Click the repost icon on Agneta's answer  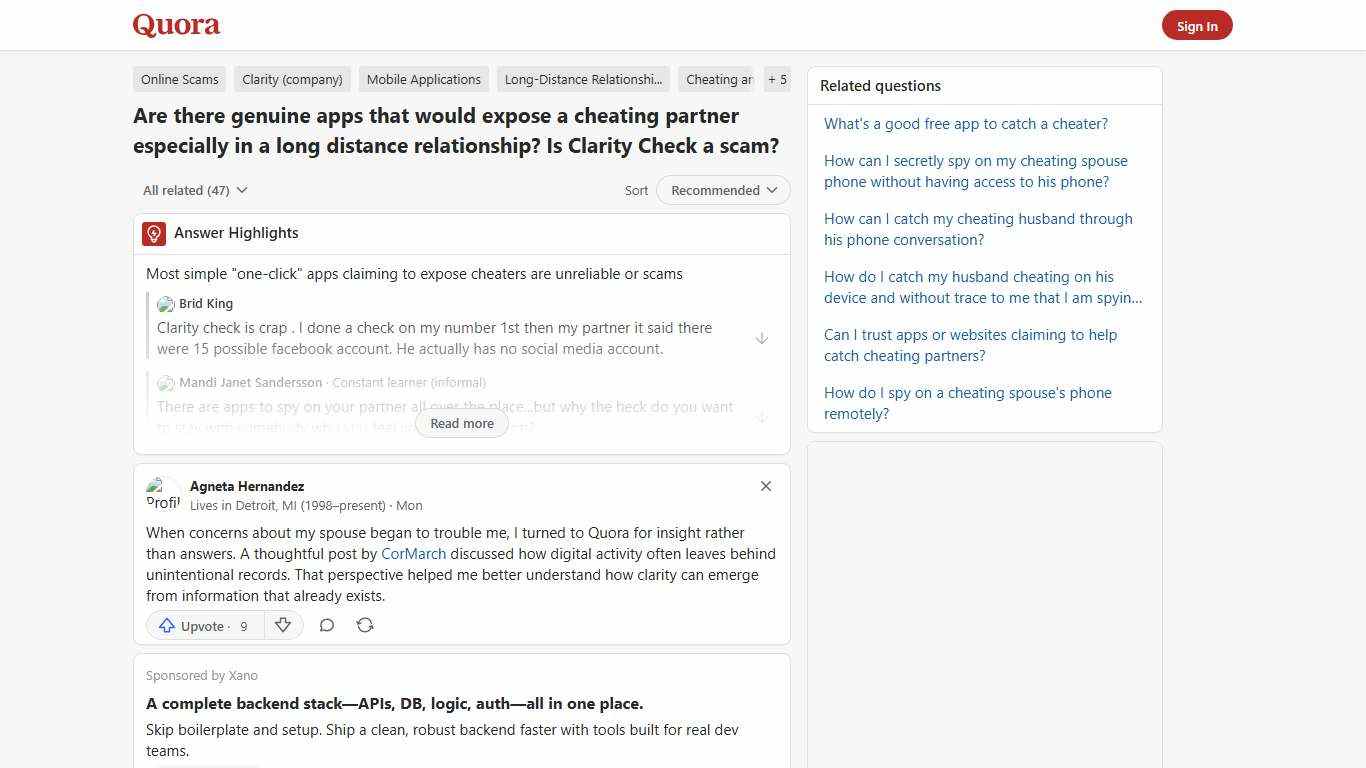365,625
